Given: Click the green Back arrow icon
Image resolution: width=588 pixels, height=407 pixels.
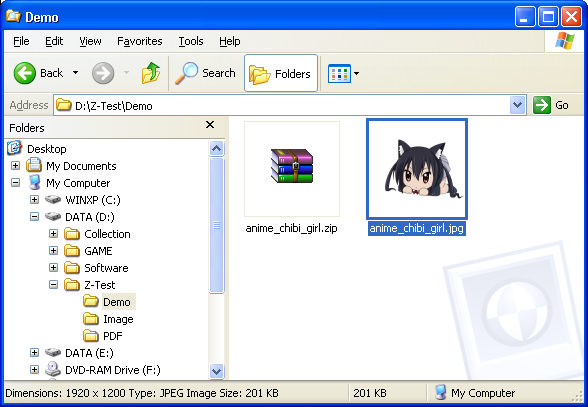Looking at the screenshot, I should [25, 73].
